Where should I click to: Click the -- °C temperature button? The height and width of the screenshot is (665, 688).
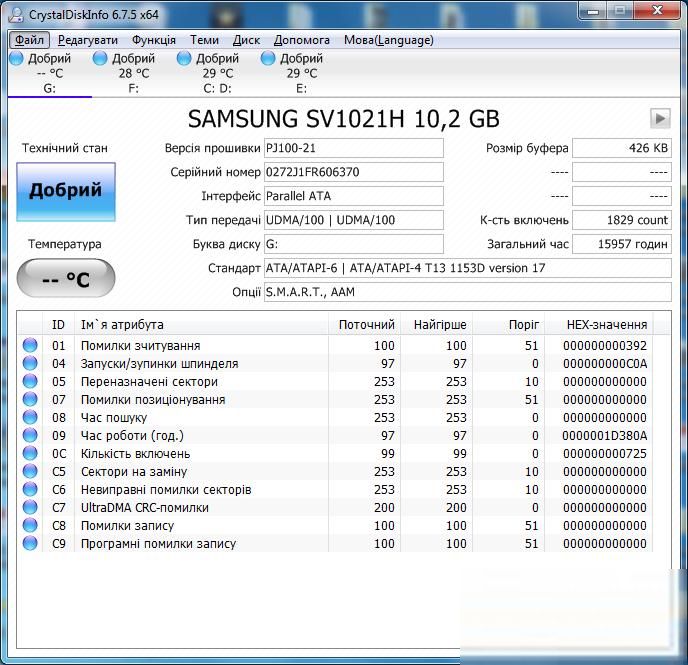pos(66,278)
